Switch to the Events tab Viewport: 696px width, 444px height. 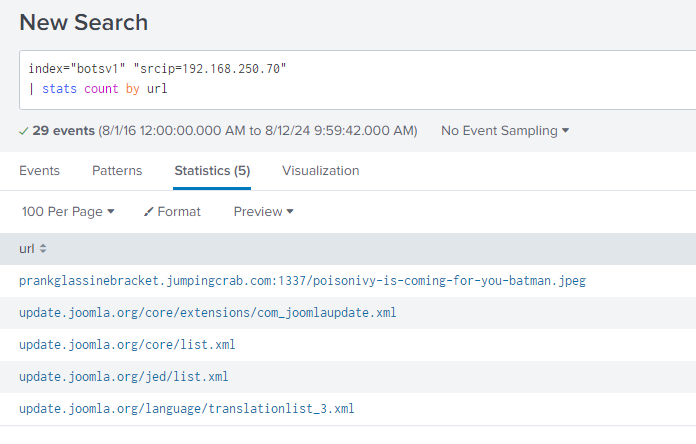point(39,171)
